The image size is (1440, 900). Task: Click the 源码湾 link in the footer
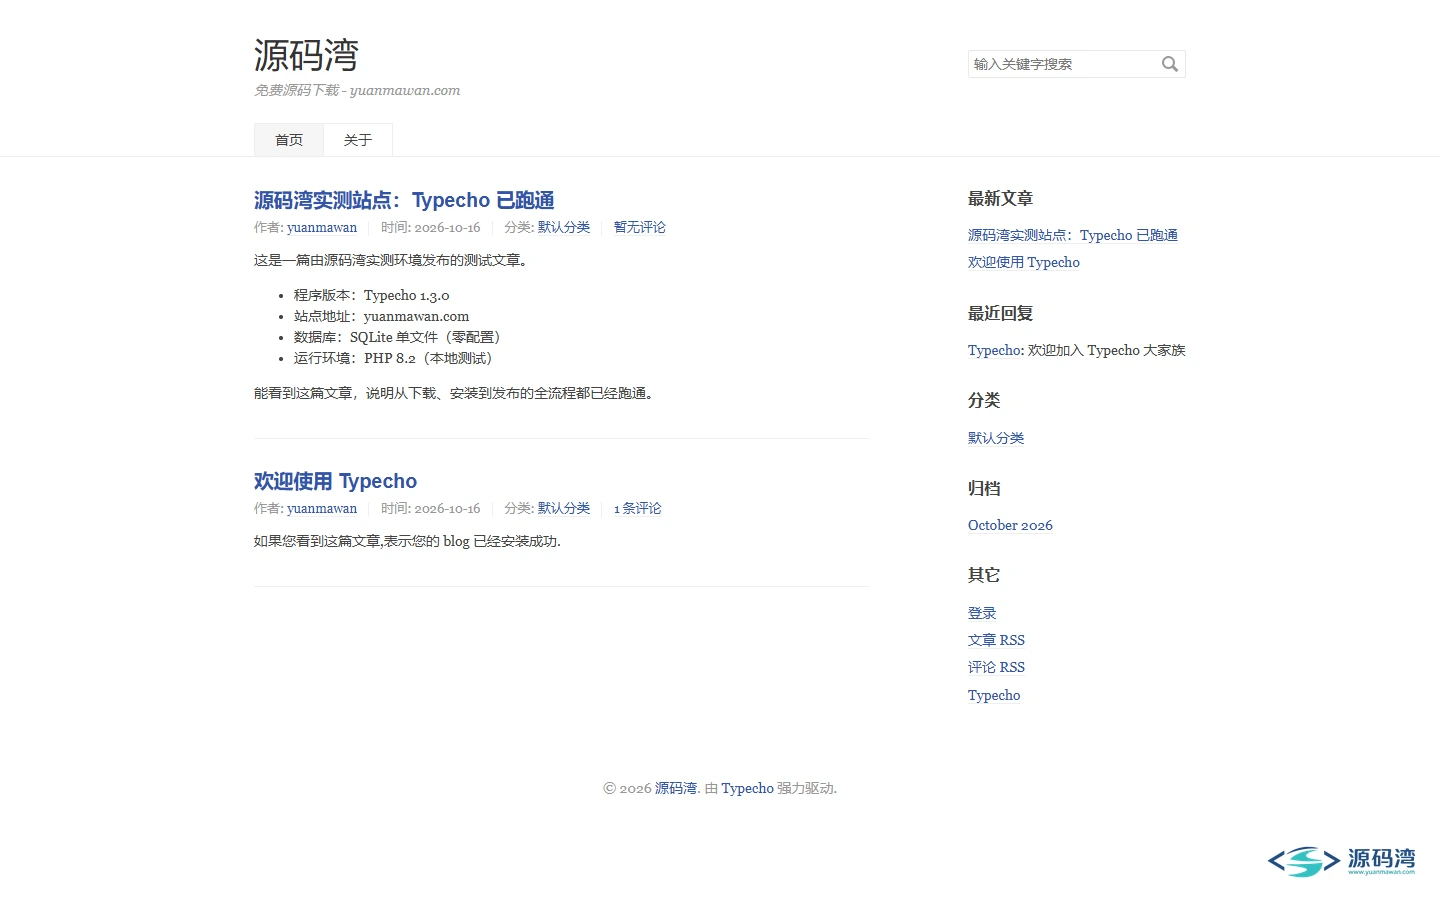[x=676, y=788]
